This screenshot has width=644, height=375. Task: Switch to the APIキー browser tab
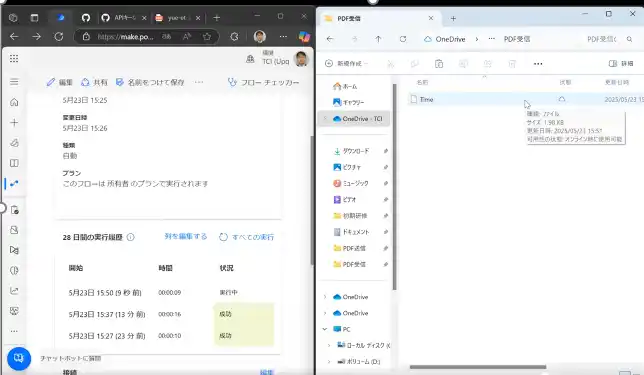coord(124,18)
